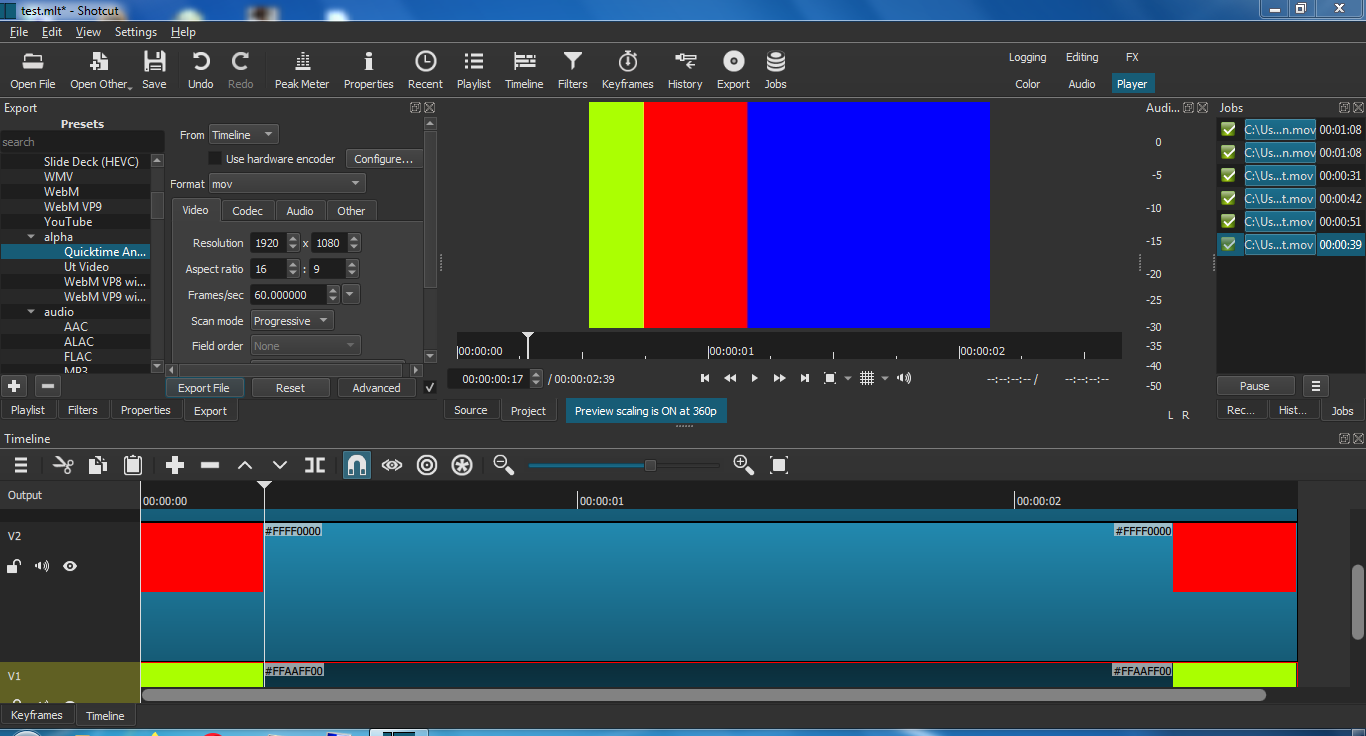Viewport: 1366px width, 736px height.
Task: Collapse the audio preset group
Action: tap(30, 312)
